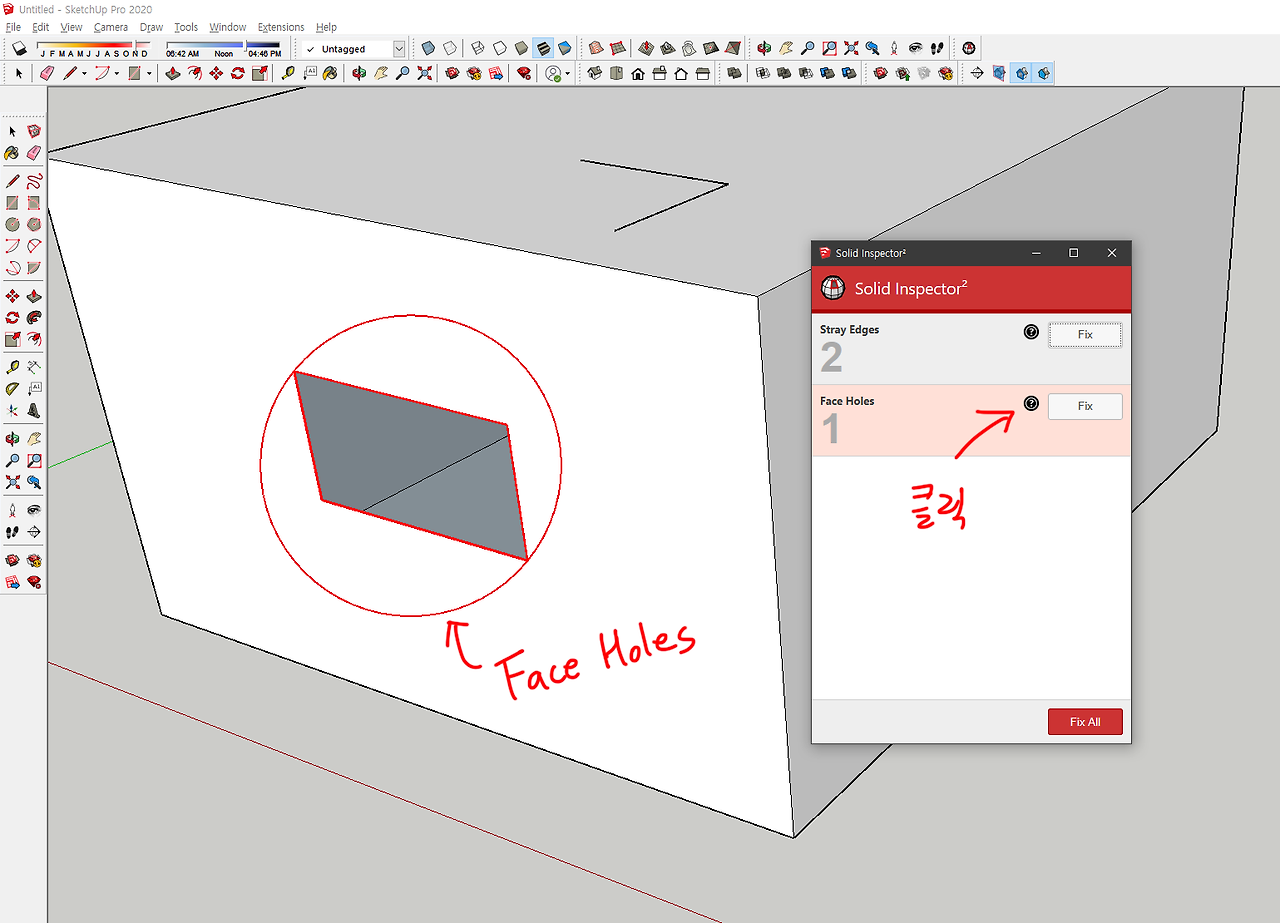
Task: Select the Eraser tool
Action: [45, 73]
